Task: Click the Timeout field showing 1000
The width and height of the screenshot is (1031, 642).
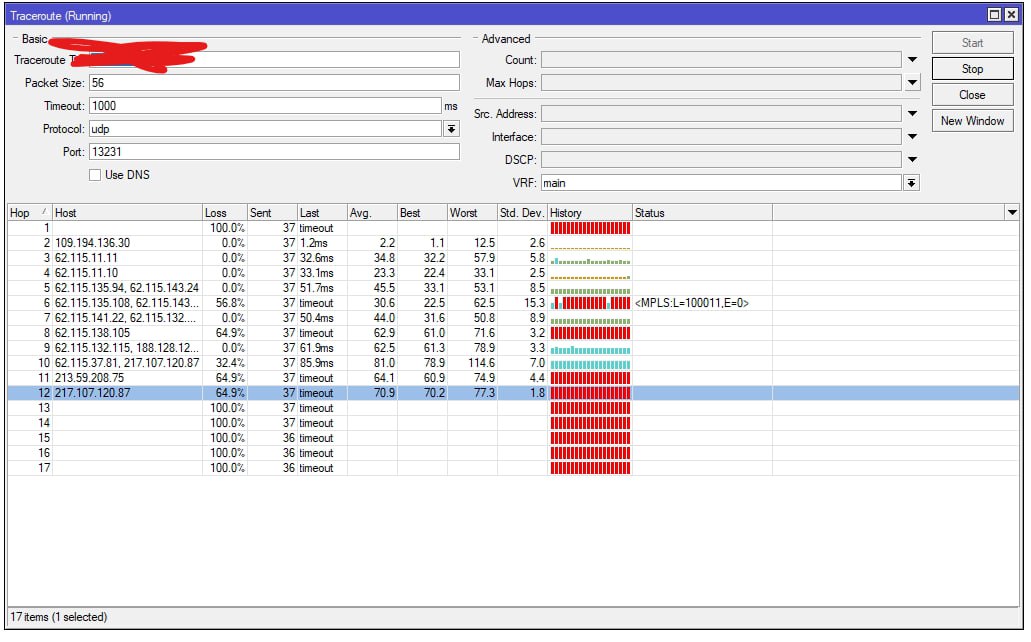Action: (265, 106)
